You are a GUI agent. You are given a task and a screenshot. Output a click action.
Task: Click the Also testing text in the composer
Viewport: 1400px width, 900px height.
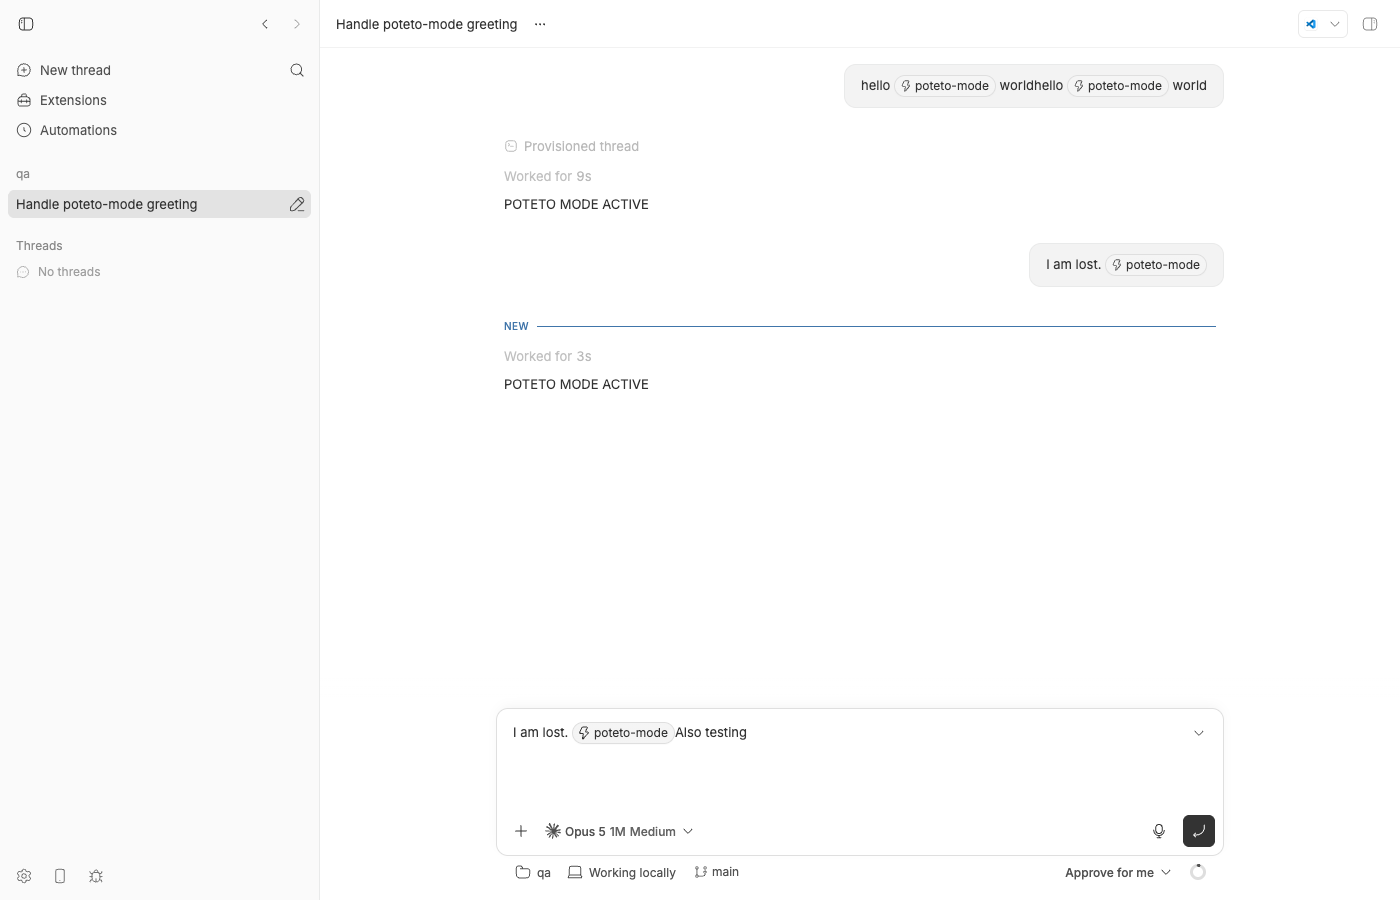tap(711, 733)
